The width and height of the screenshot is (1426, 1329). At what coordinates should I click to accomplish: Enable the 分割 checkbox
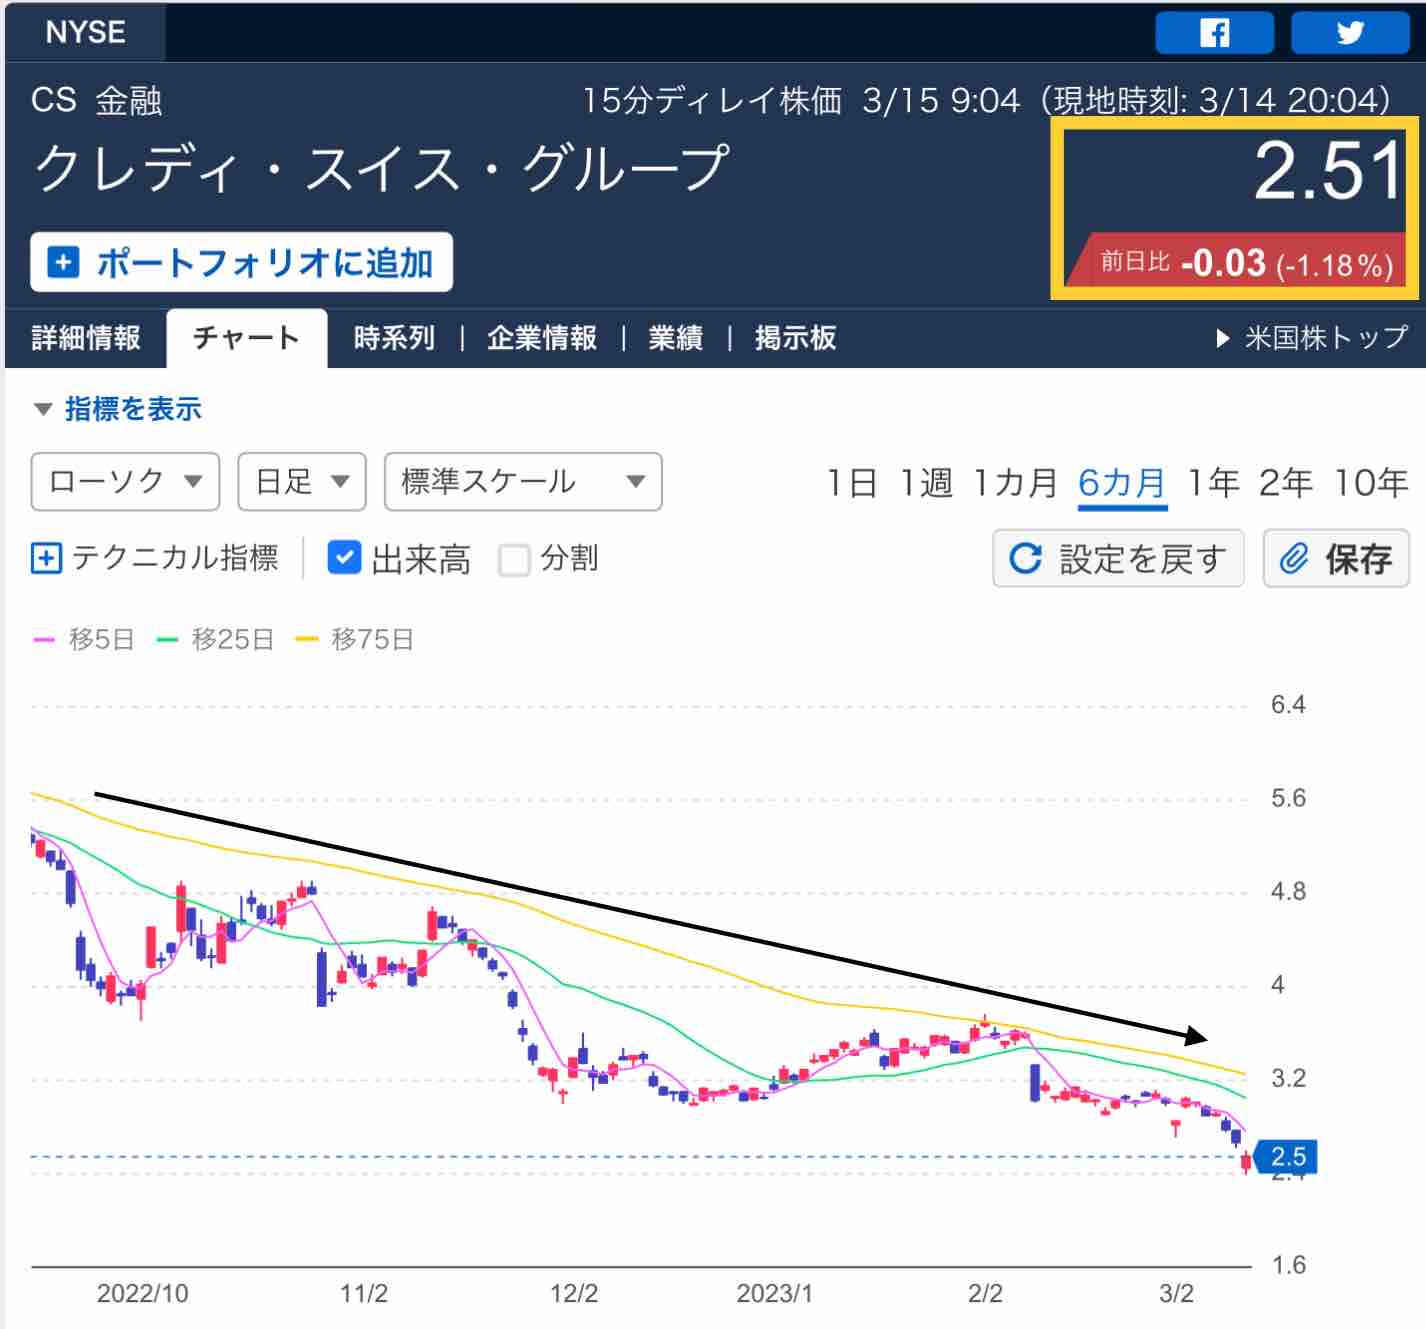click(x=514, y=559)
